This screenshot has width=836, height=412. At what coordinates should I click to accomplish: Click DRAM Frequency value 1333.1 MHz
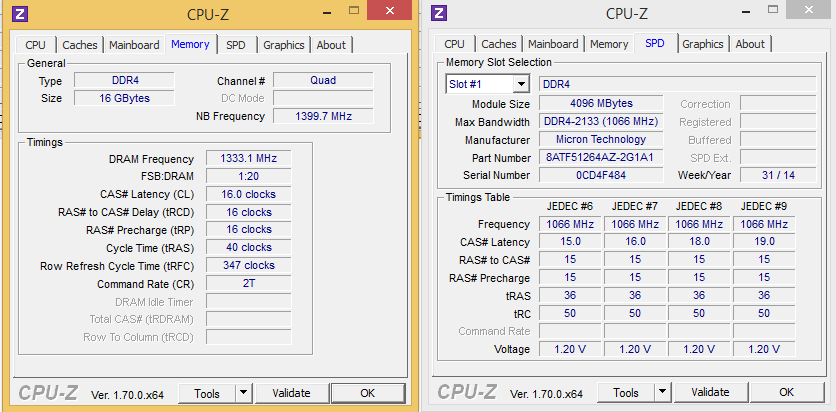click(248, 158)
